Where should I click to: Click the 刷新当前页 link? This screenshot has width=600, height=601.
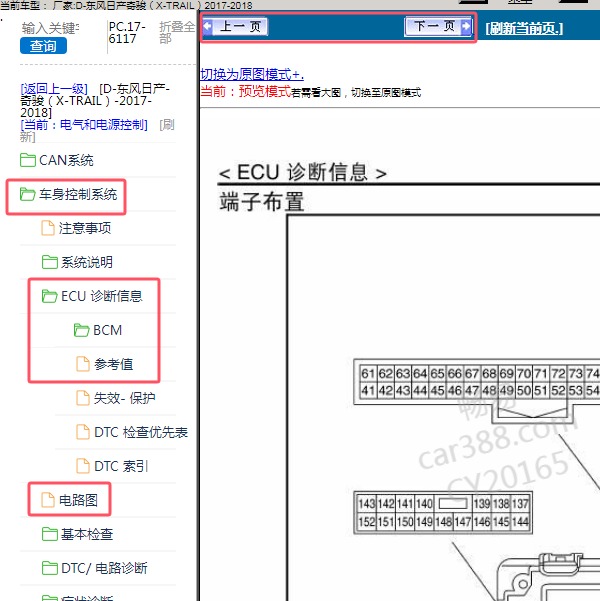pos(524,28)
